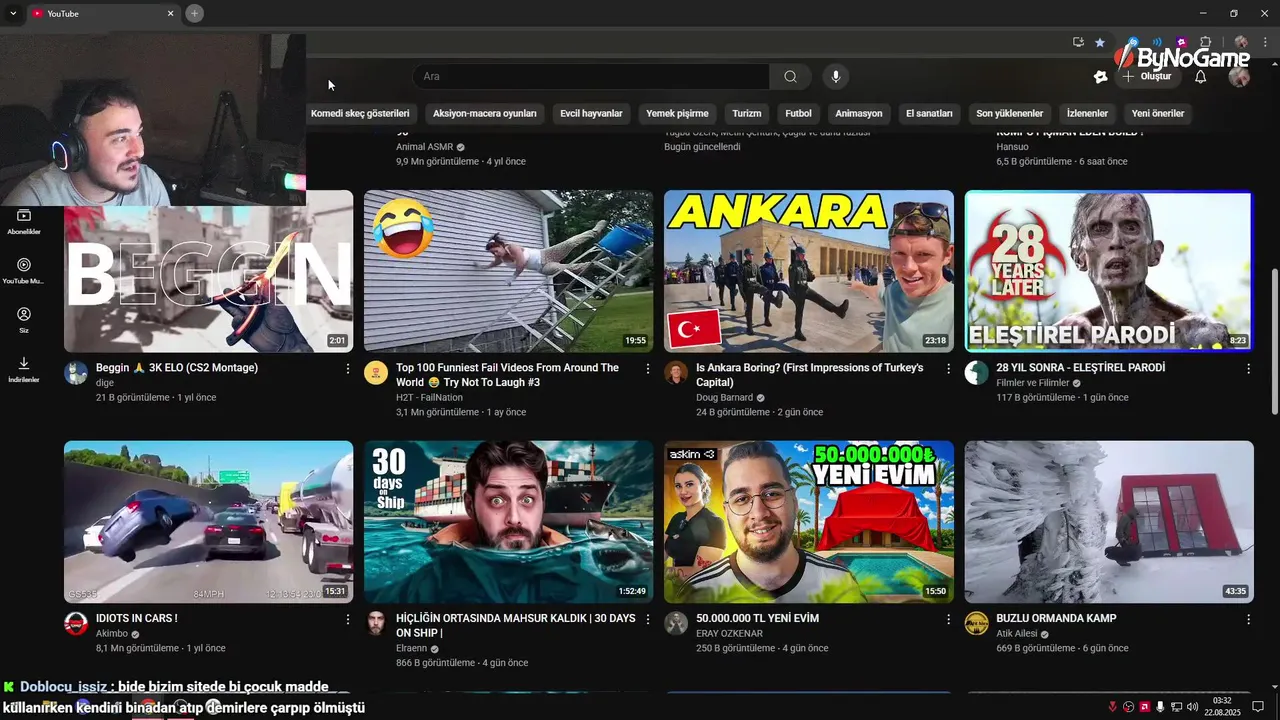Open options menu for 28 YIL SONRA

tap(1248, 369)
